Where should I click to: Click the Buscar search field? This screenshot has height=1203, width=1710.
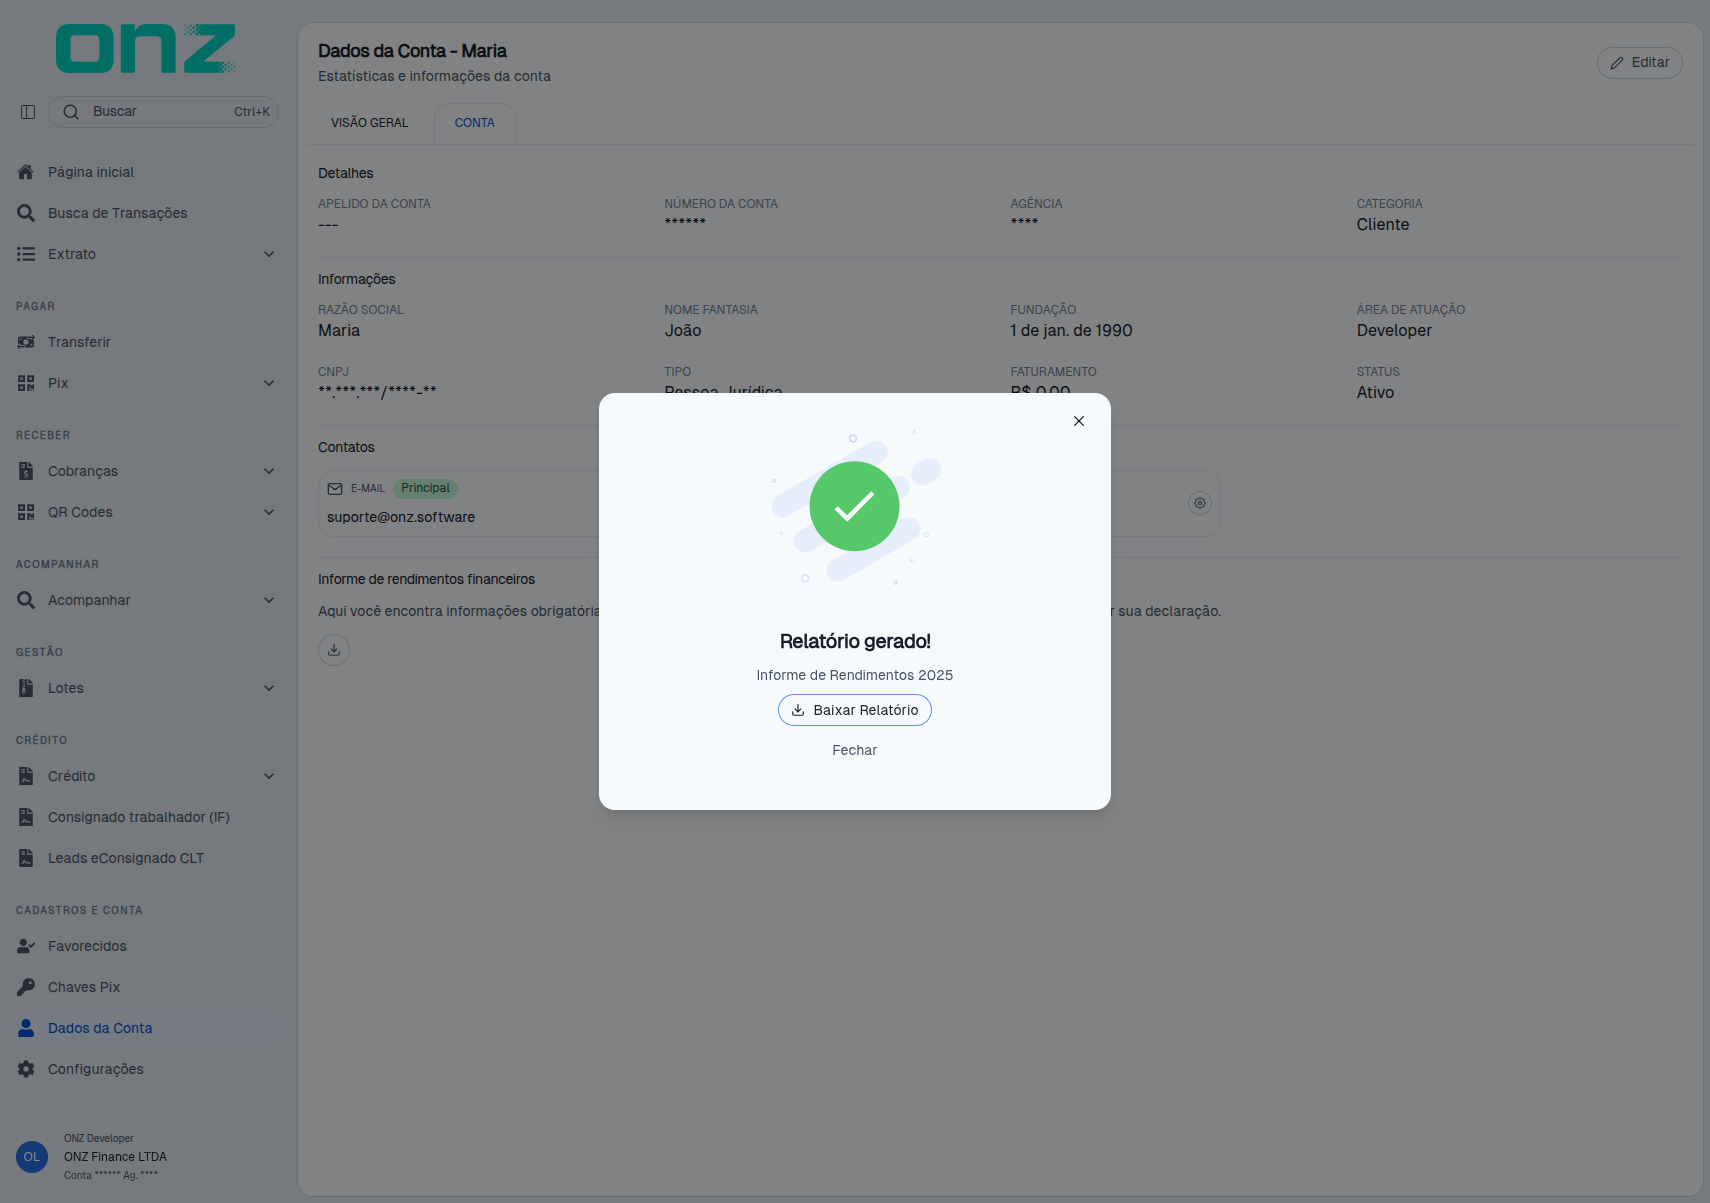(164, 112)
